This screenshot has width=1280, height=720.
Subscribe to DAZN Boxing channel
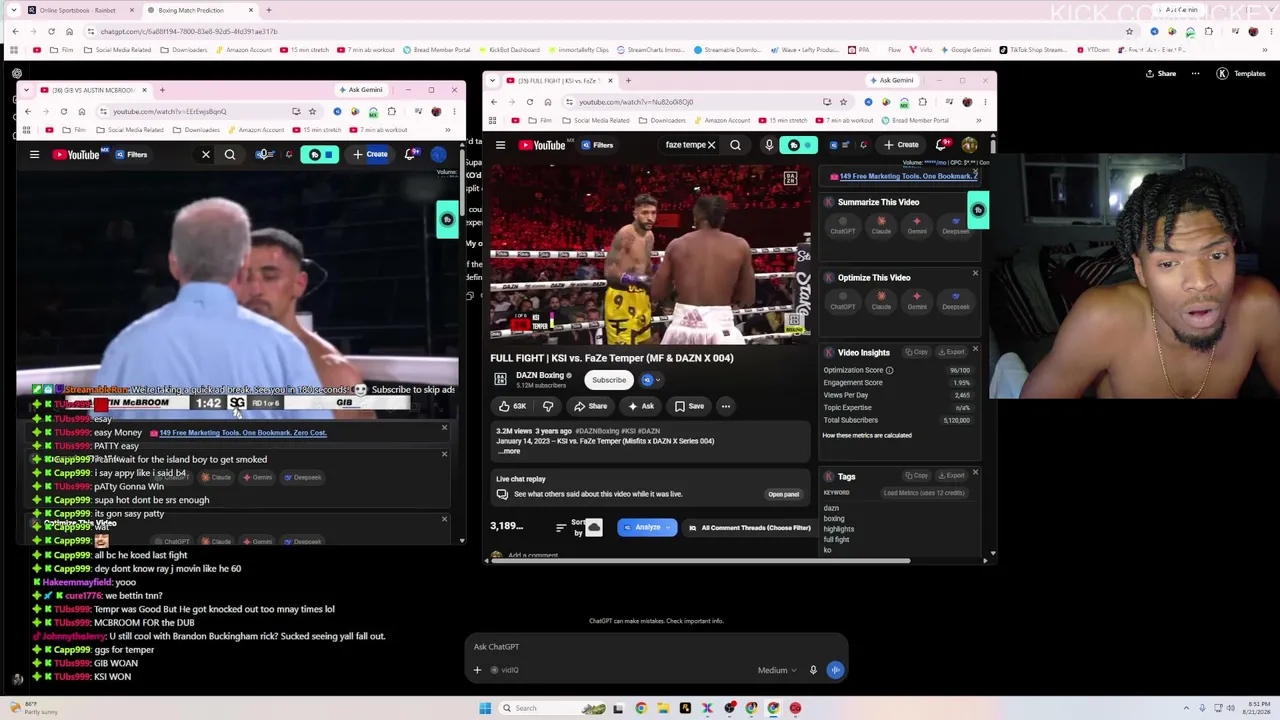608,380
